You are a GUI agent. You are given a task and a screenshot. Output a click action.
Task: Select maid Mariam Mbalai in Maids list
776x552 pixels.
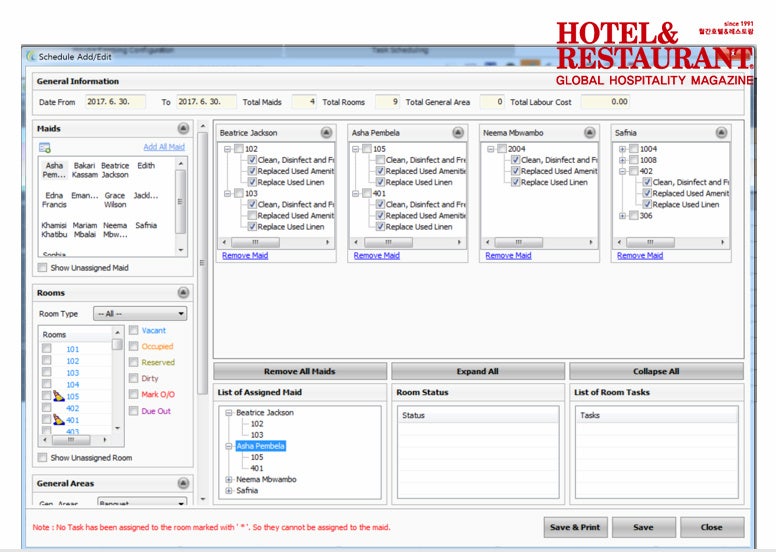pos(85,230)
